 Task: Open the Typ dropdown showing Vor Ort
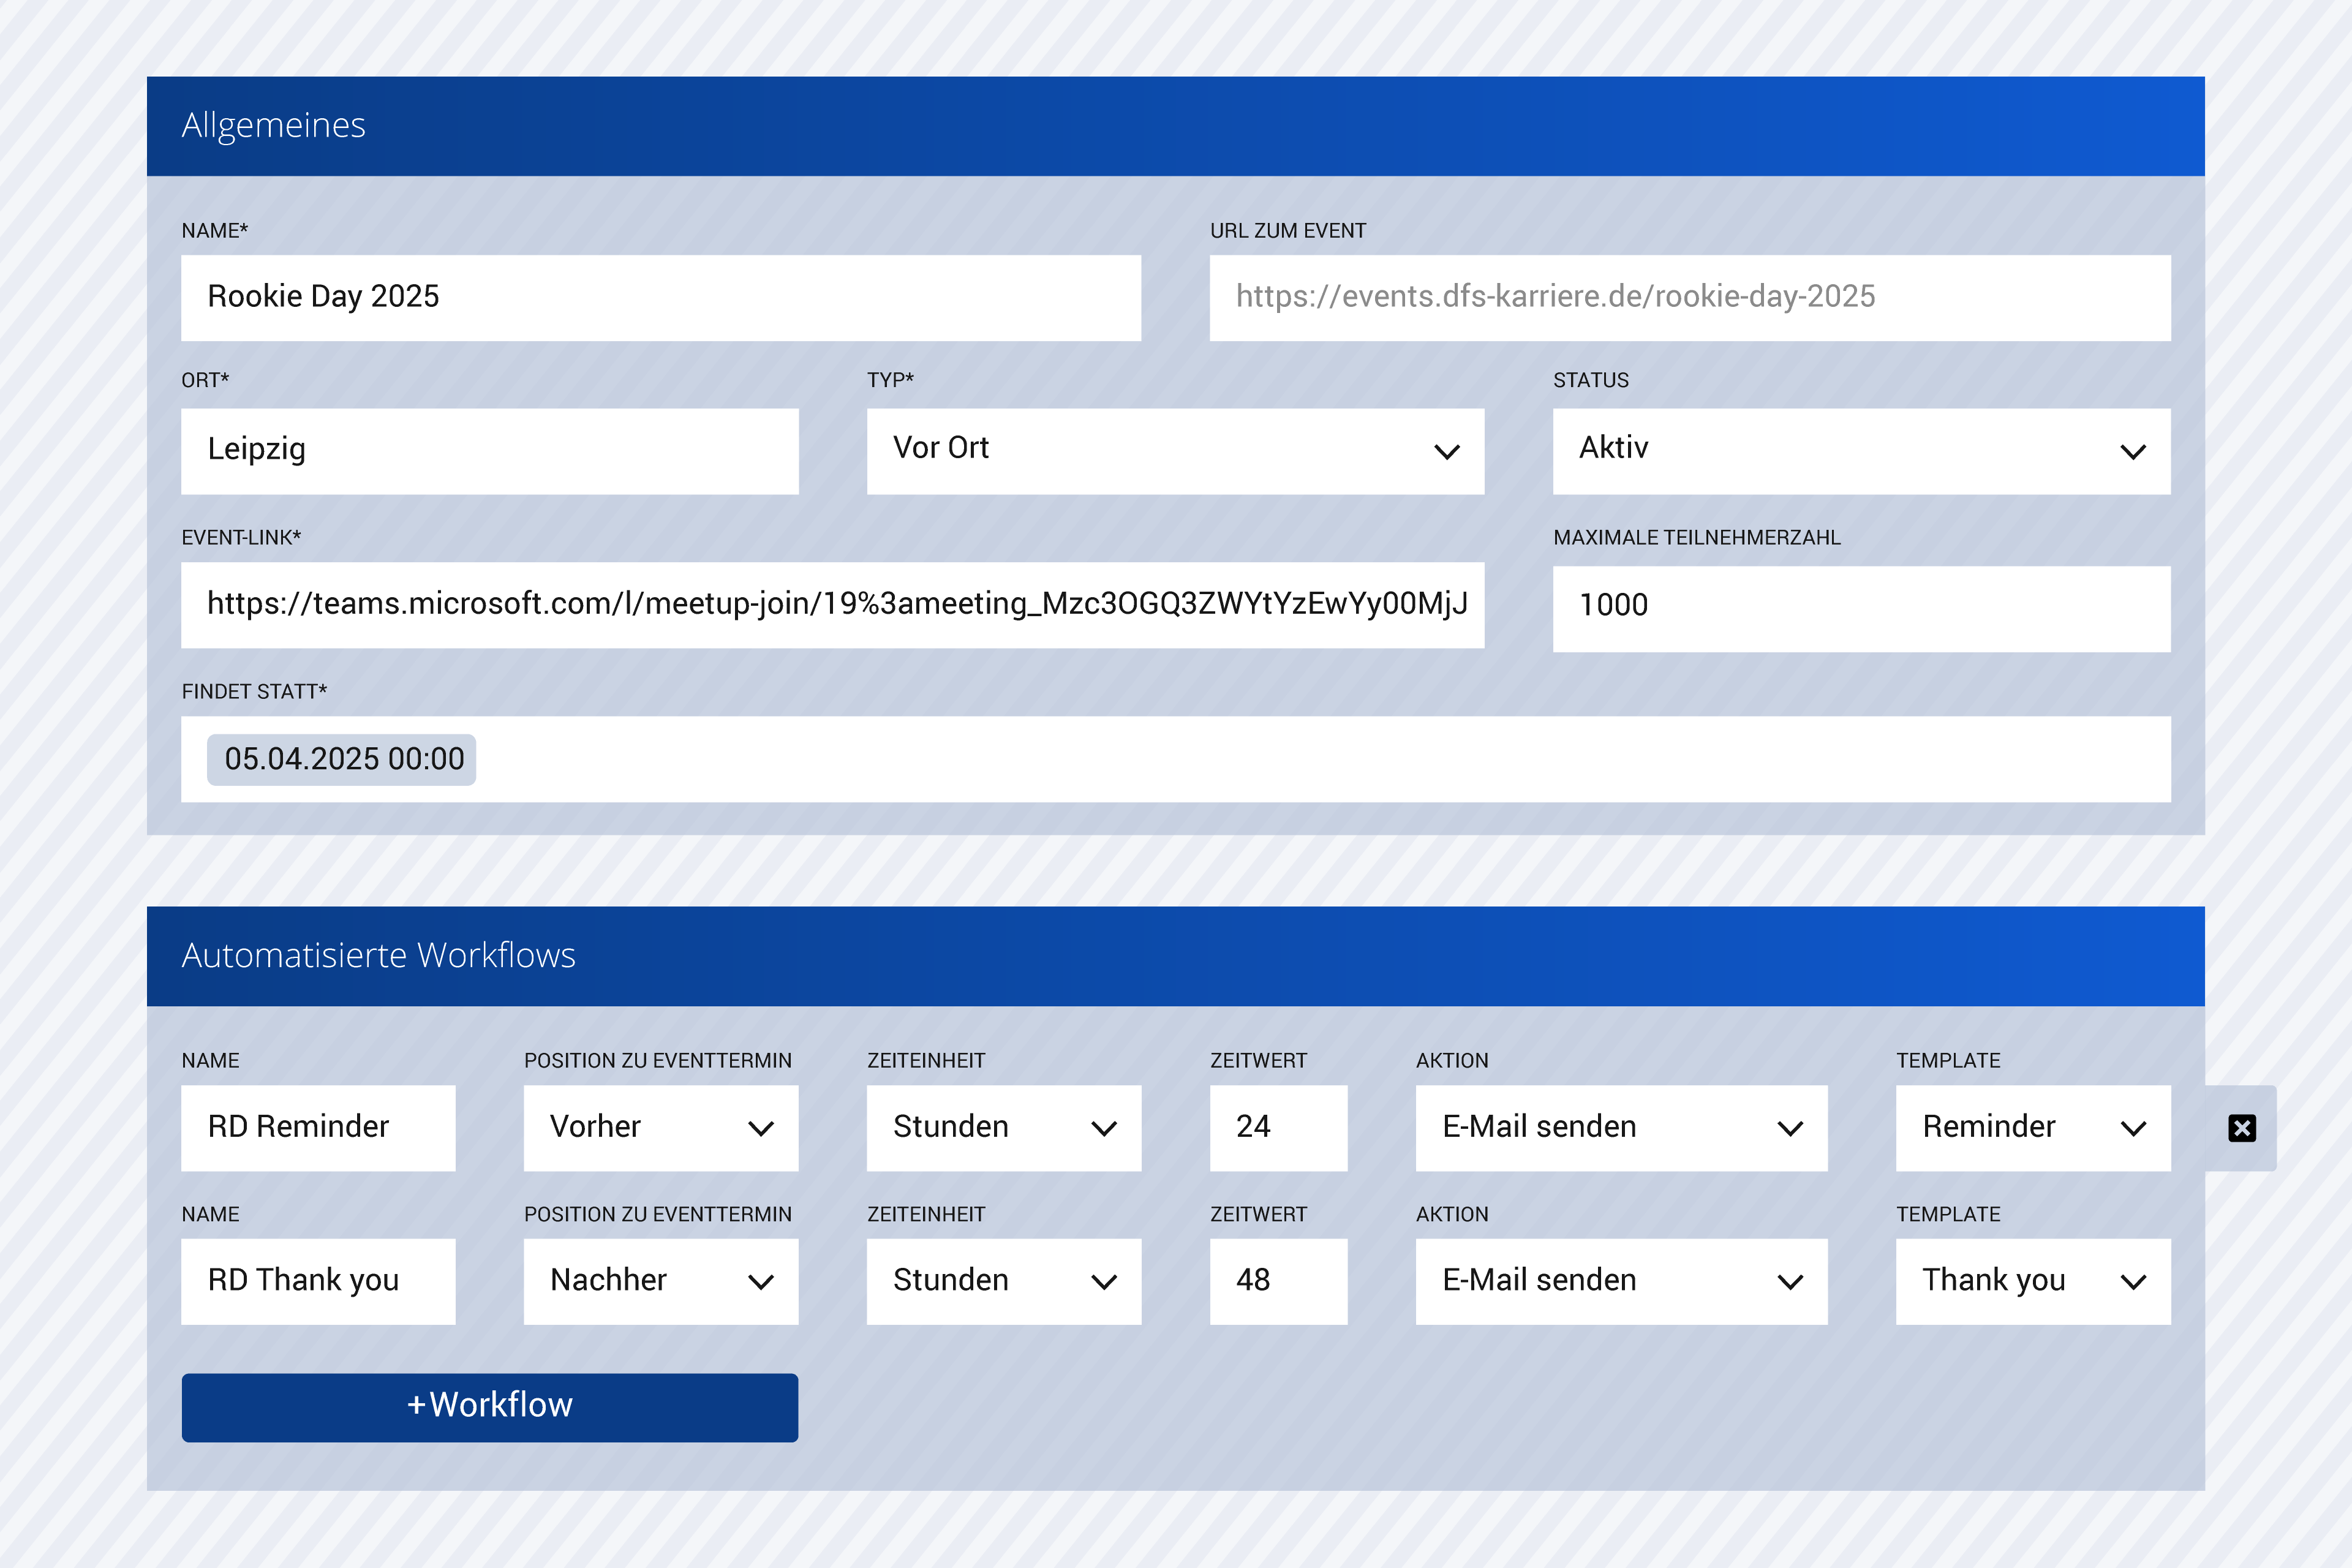click(x=1174, y=450)
